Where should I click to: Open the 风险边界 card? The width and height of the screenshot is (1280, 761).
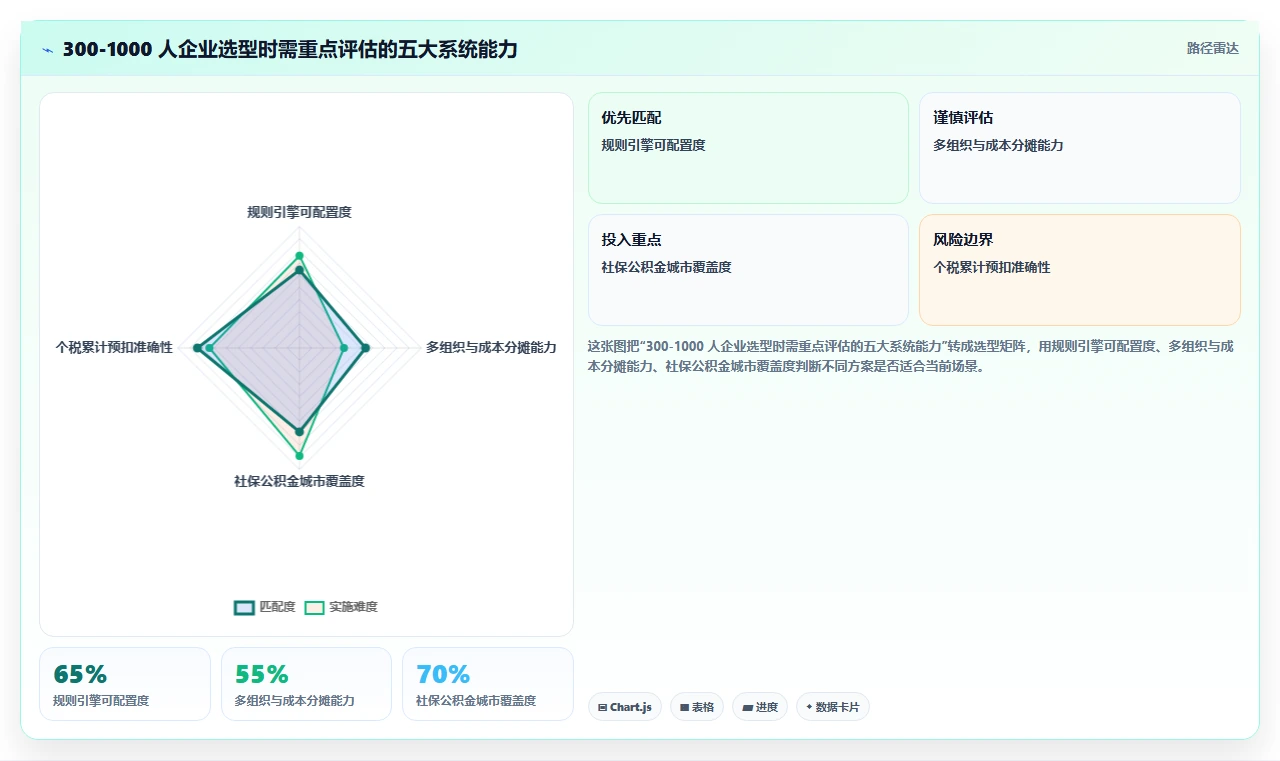1080,270
